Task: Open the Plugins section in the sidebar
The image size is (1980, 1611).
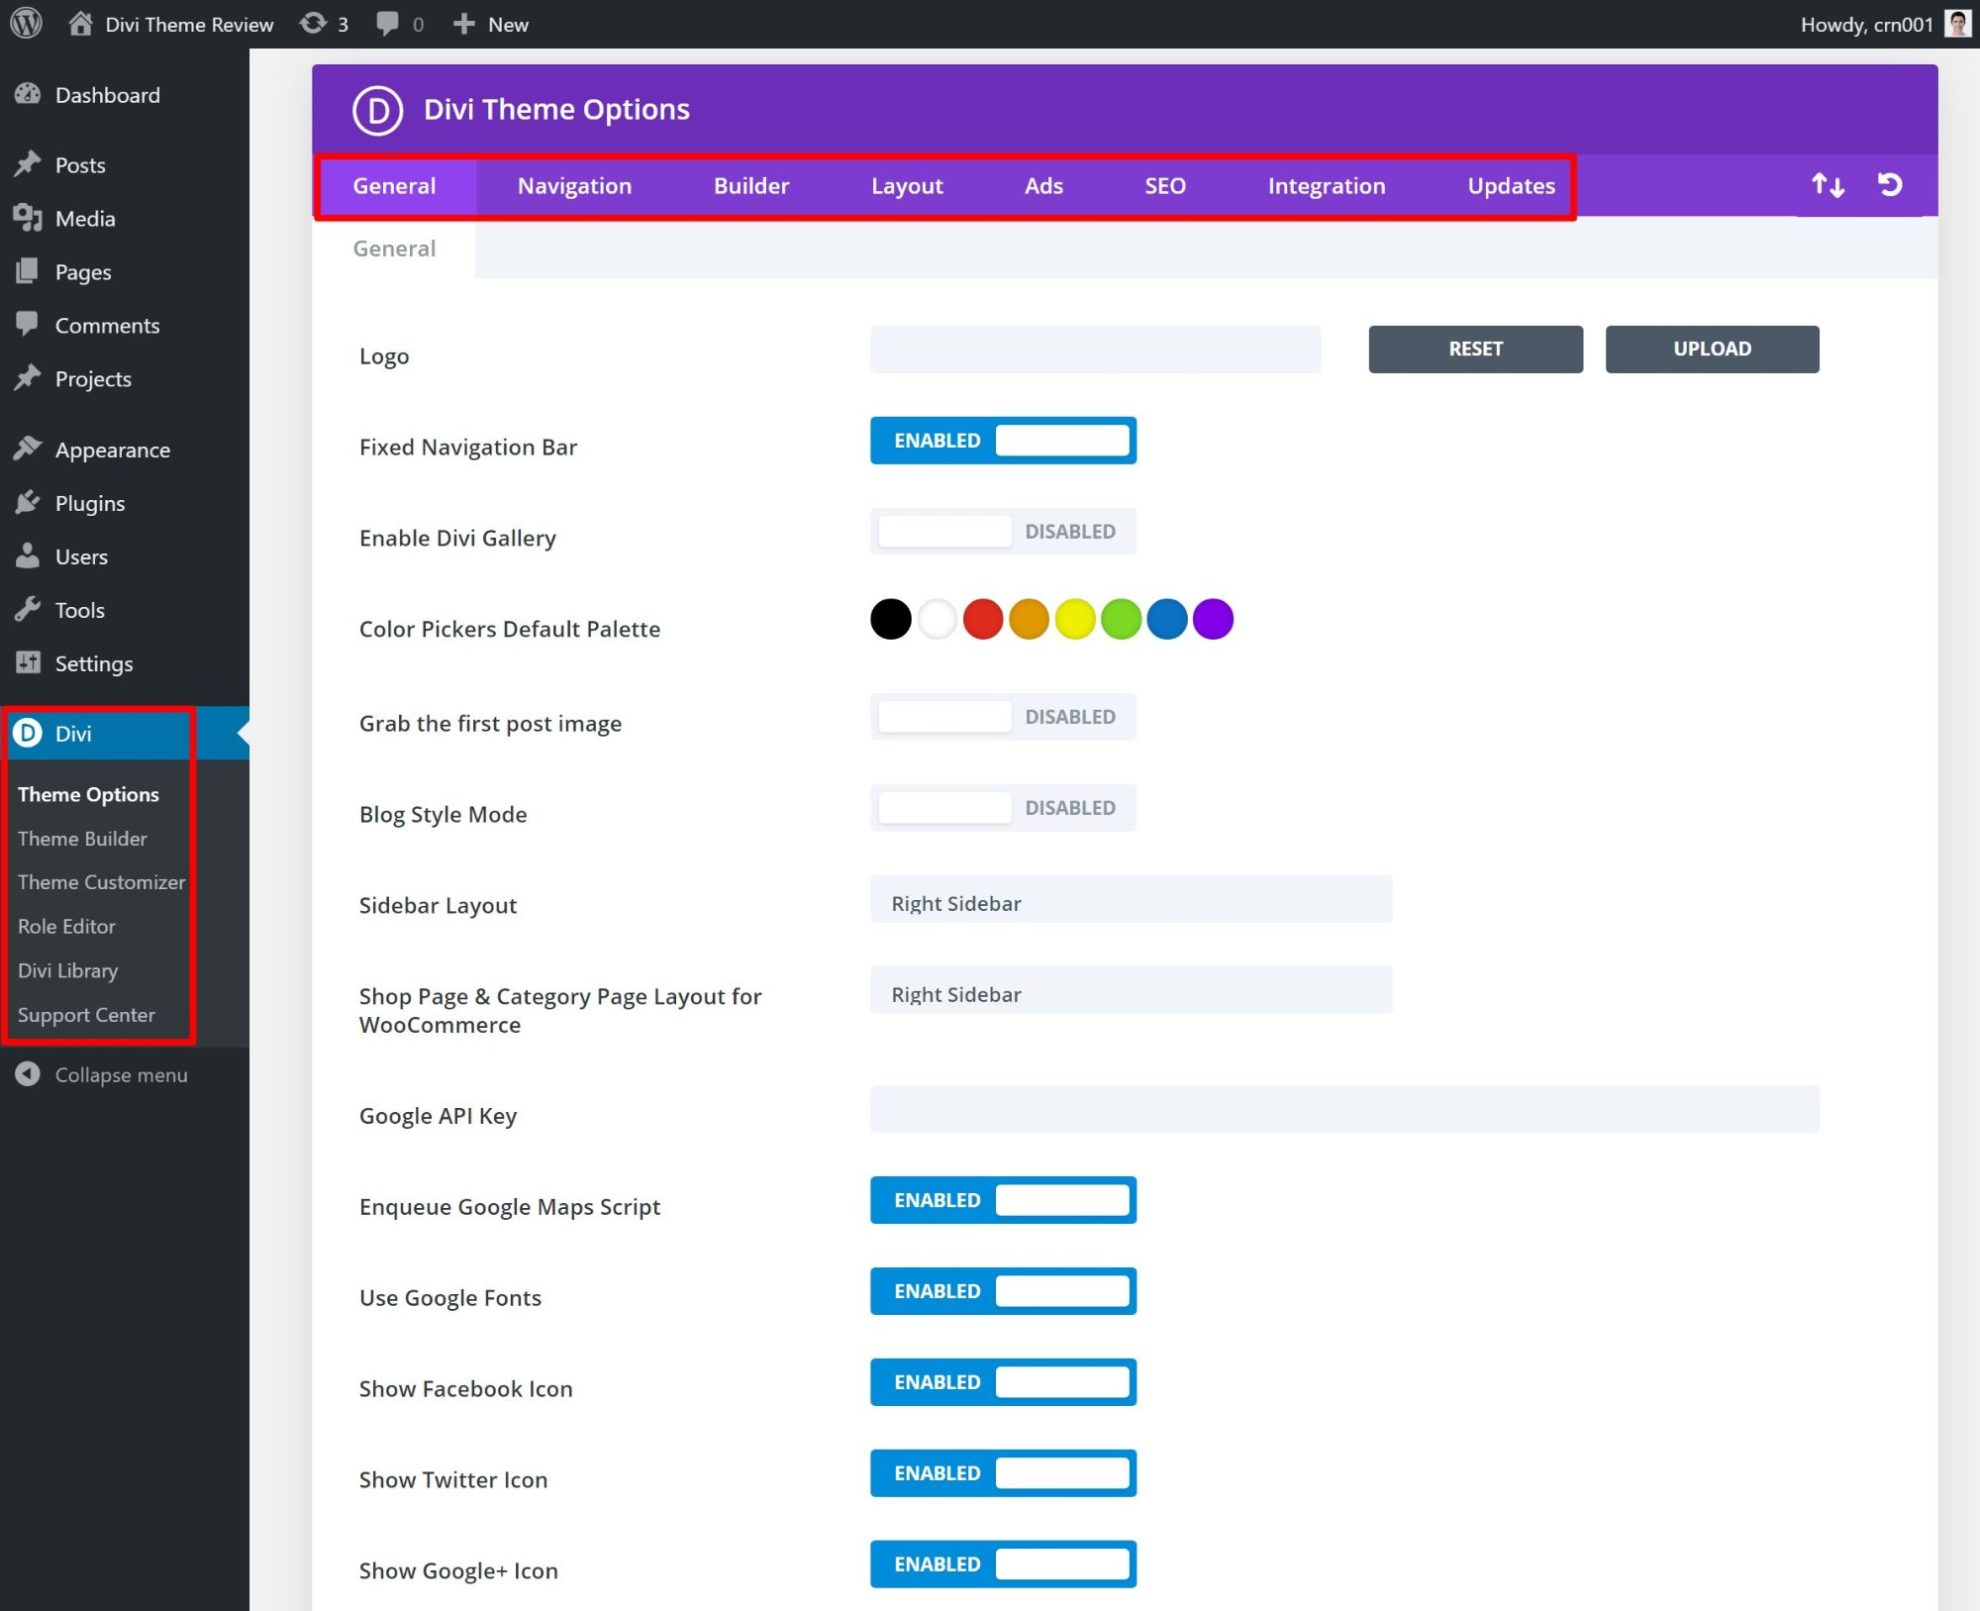Action: (89, 503)
